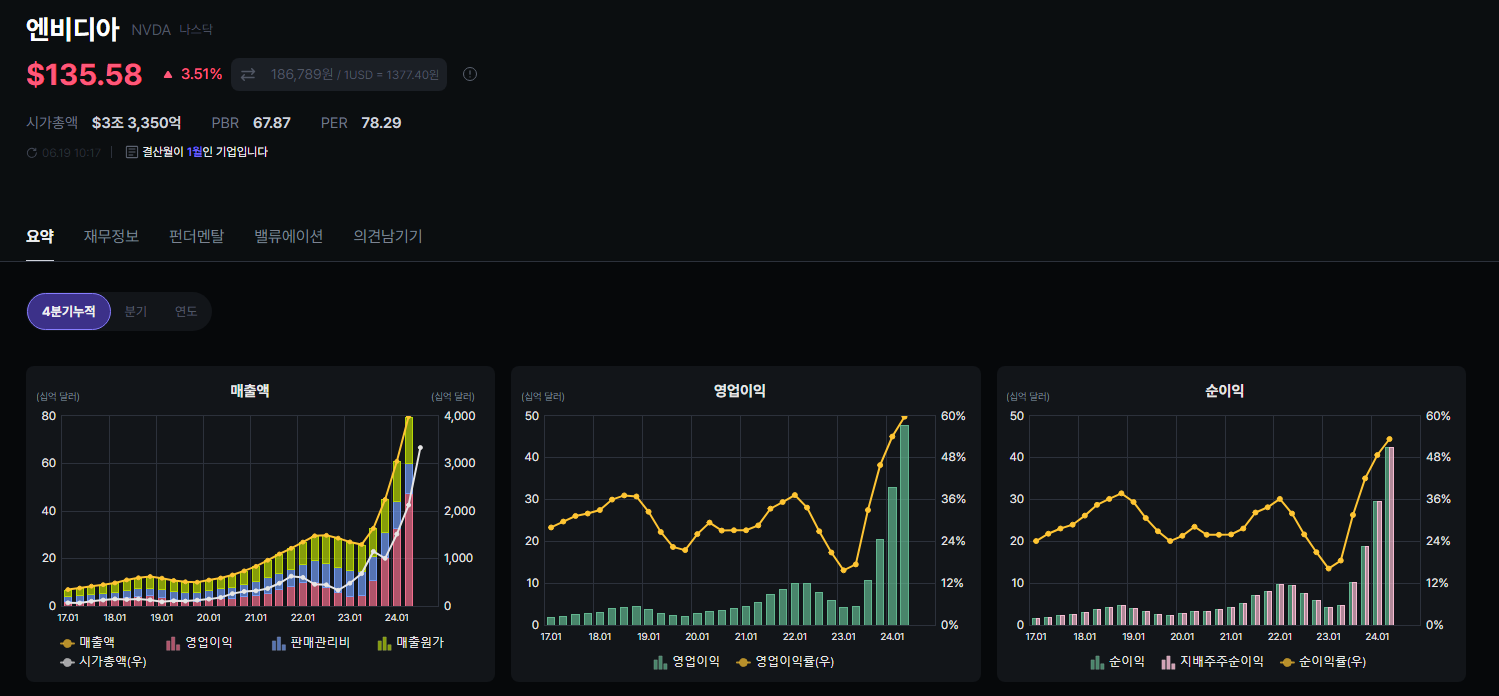
Task: Click the latest stacked bar in 매출액 chart
Action: pyautogui.click(x=408, y=511)
